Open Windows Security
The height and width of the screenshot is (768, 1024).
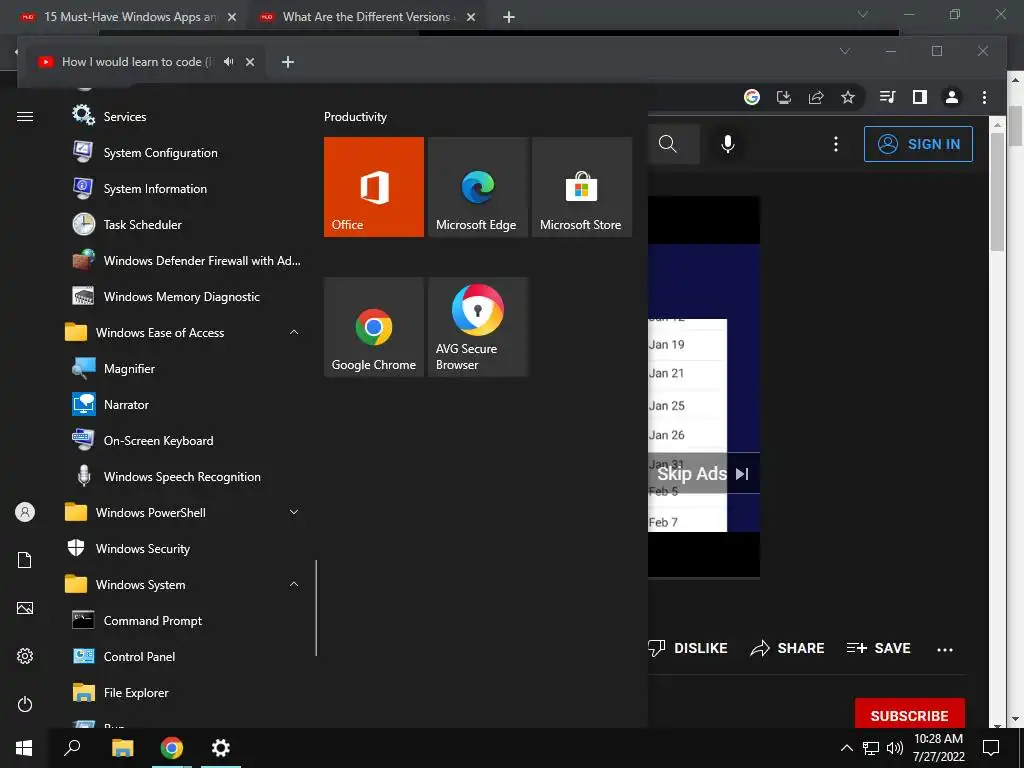point(186,549)
